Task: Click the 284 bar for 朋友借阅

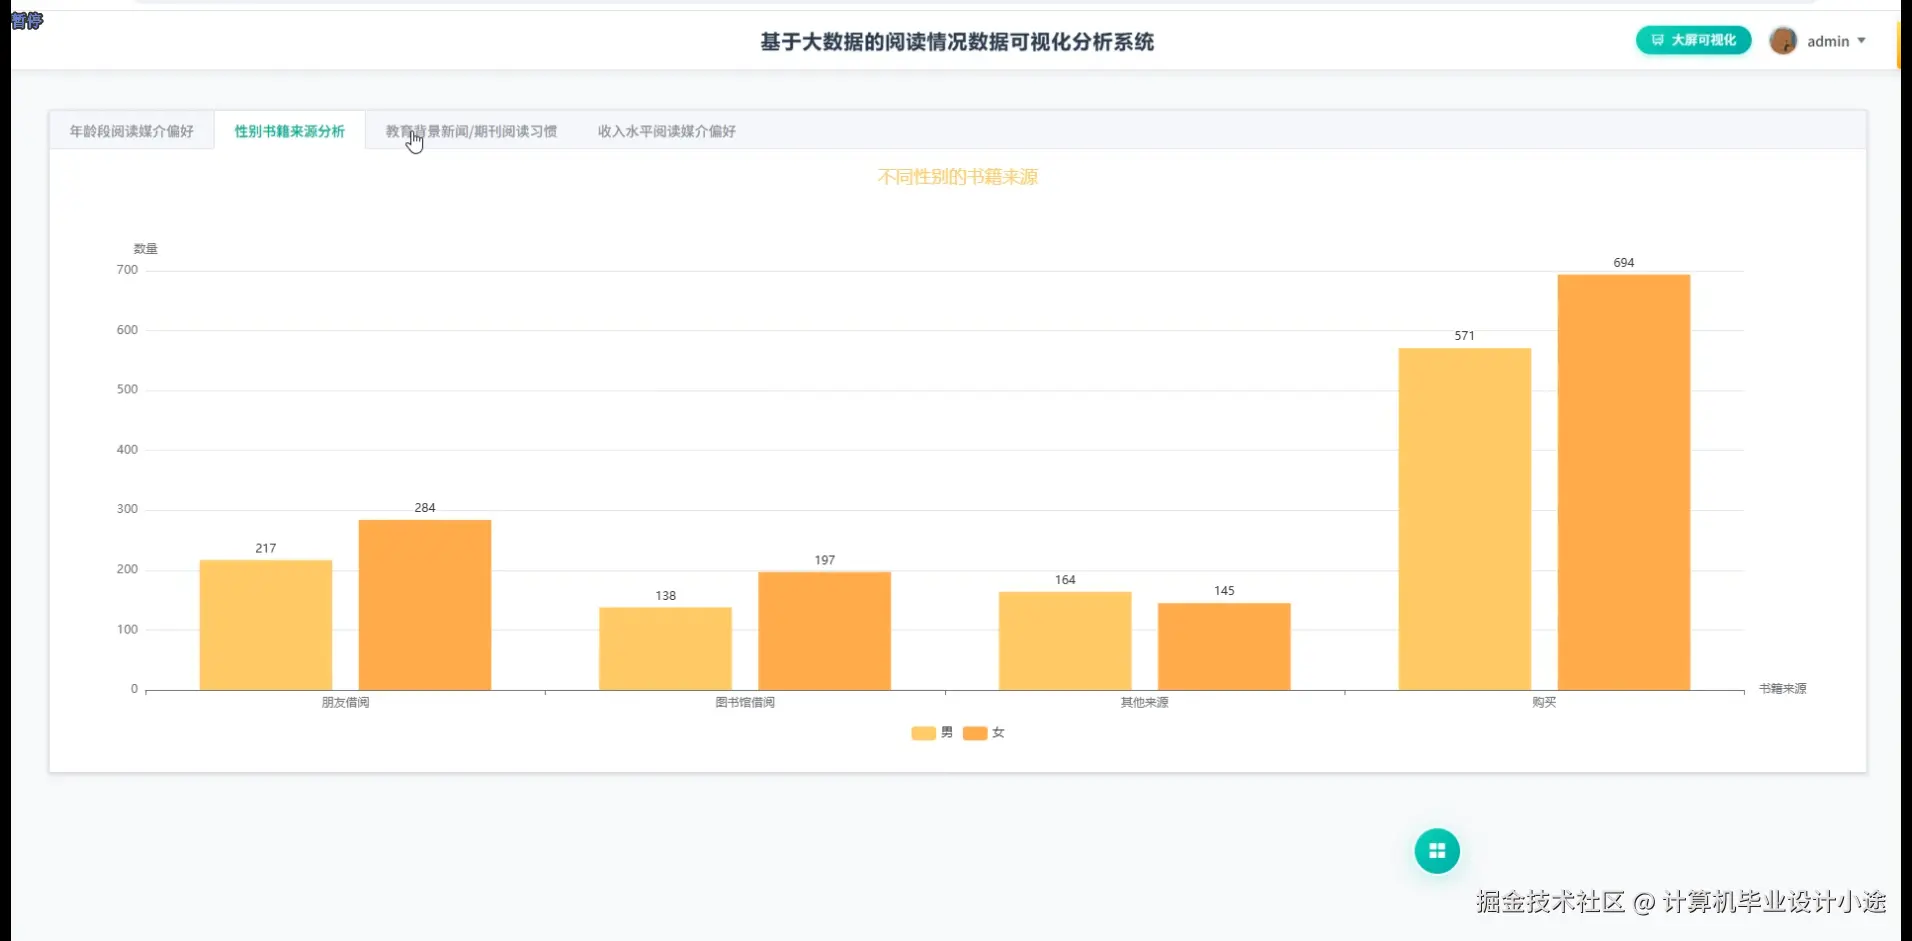Action: click(424, 600)
